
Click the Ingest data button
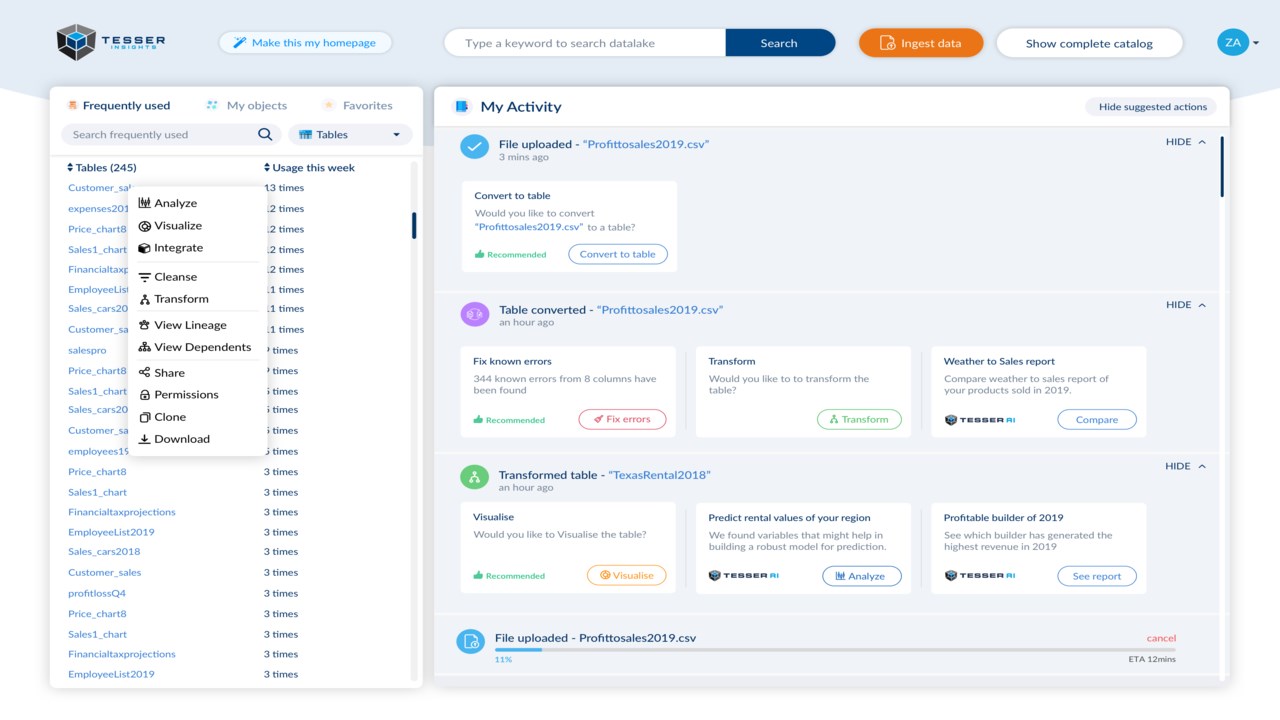921,43
